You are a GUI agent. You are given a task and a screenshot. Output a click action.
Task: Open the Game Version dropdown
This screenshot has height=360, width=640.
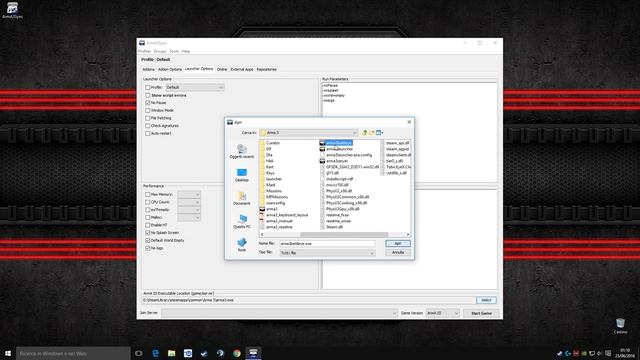[x=443, y=313]
